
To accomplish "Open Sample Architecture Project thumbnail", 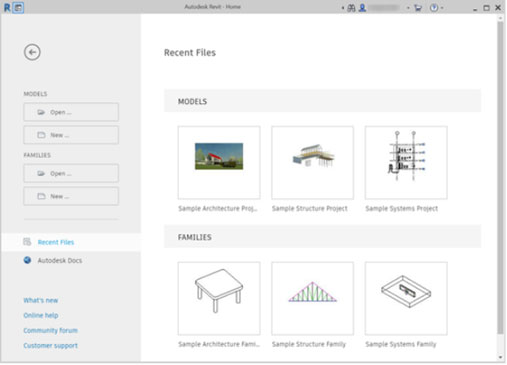I will tap(219, 163).
